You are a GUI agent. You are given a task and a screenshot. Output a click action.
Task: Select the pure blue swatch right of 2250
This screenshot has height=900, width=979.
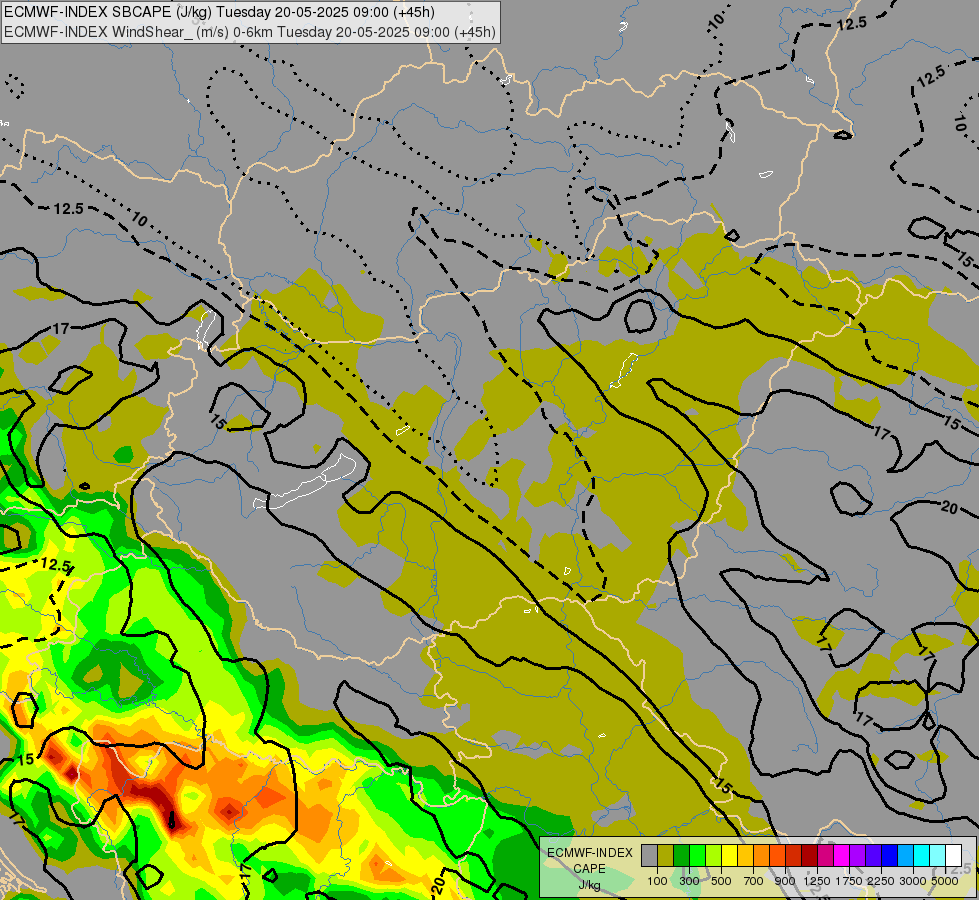890,856
